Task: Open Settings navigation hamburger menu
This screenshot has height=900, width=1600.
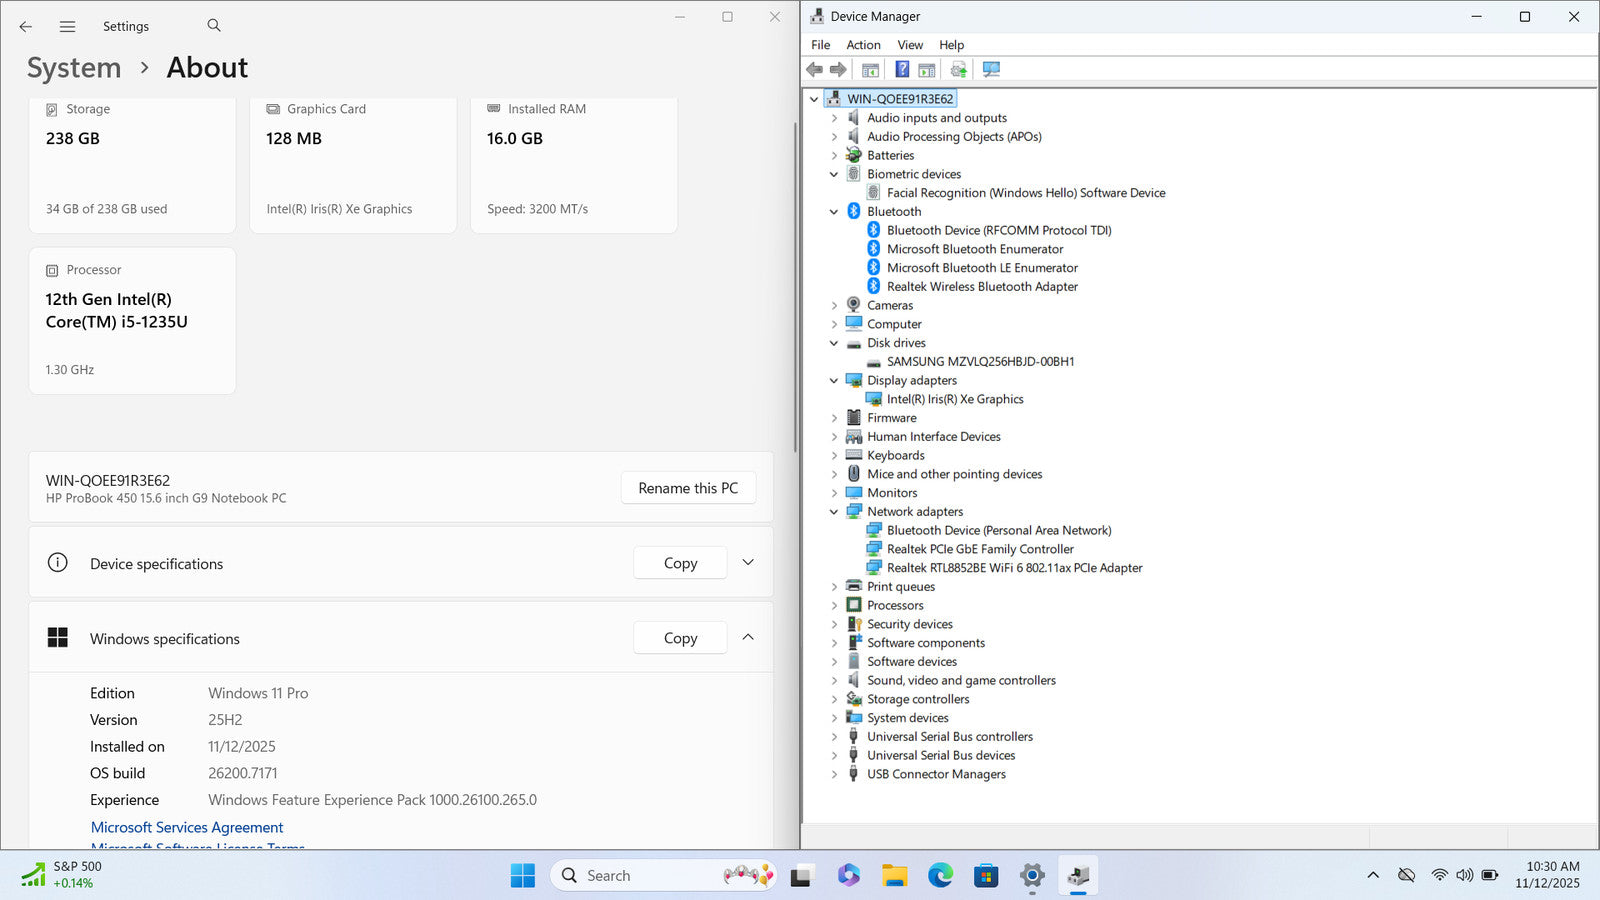Action: (67, 27)
